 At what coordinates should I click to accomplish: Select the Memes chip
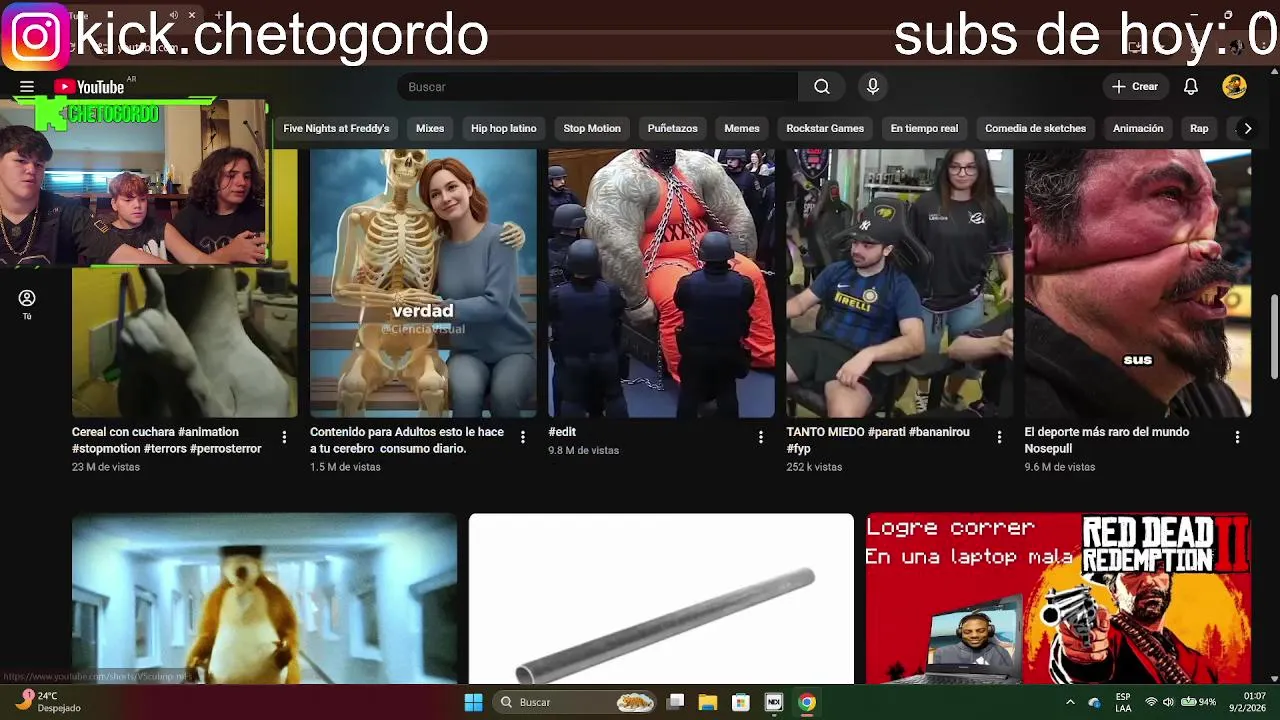point(742,128)
